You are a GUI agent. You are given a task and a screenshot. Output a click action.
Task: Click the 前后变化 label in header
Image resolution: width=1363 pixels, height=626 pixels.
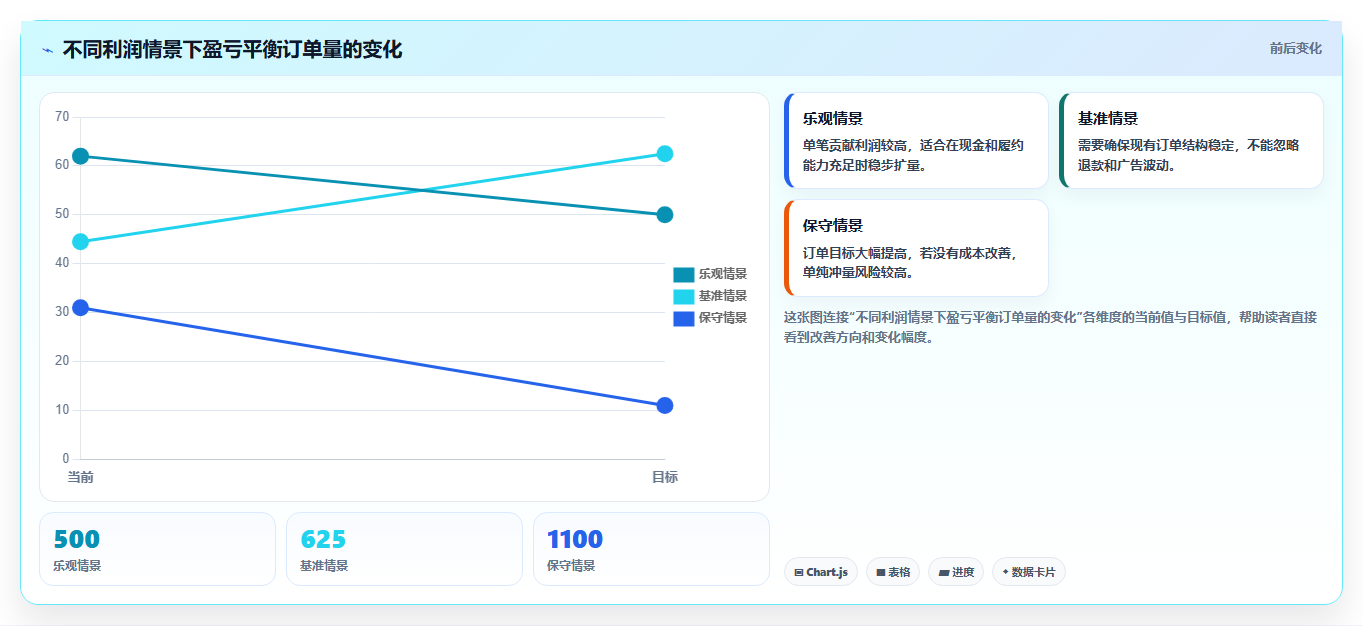tap(1296, 48)
